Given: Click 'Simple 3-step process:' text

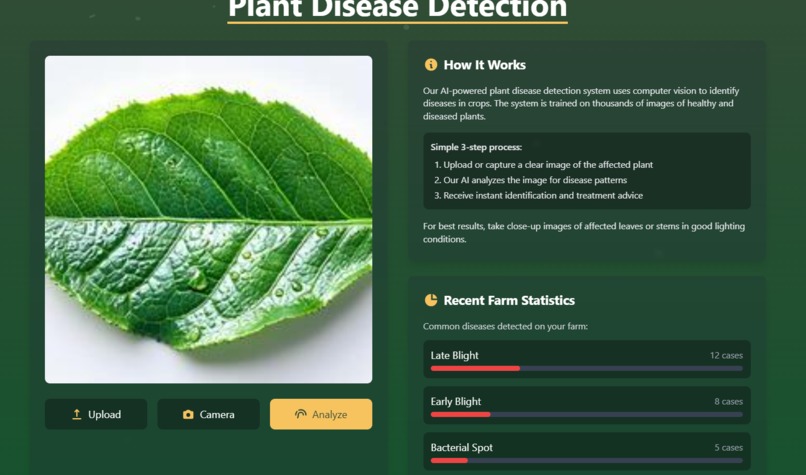Looking at the screenshot, I should (476, 147).
